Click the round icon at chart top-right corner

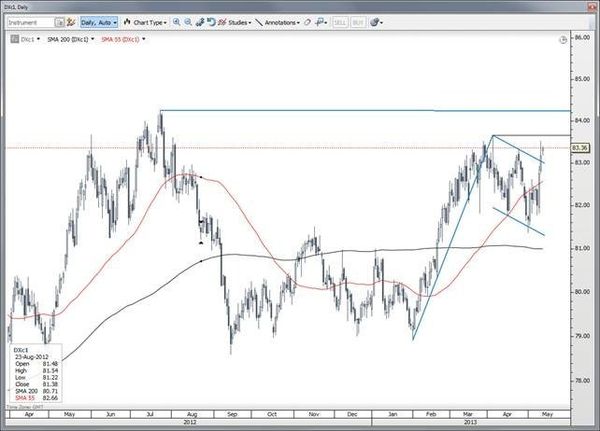[563, 39]
